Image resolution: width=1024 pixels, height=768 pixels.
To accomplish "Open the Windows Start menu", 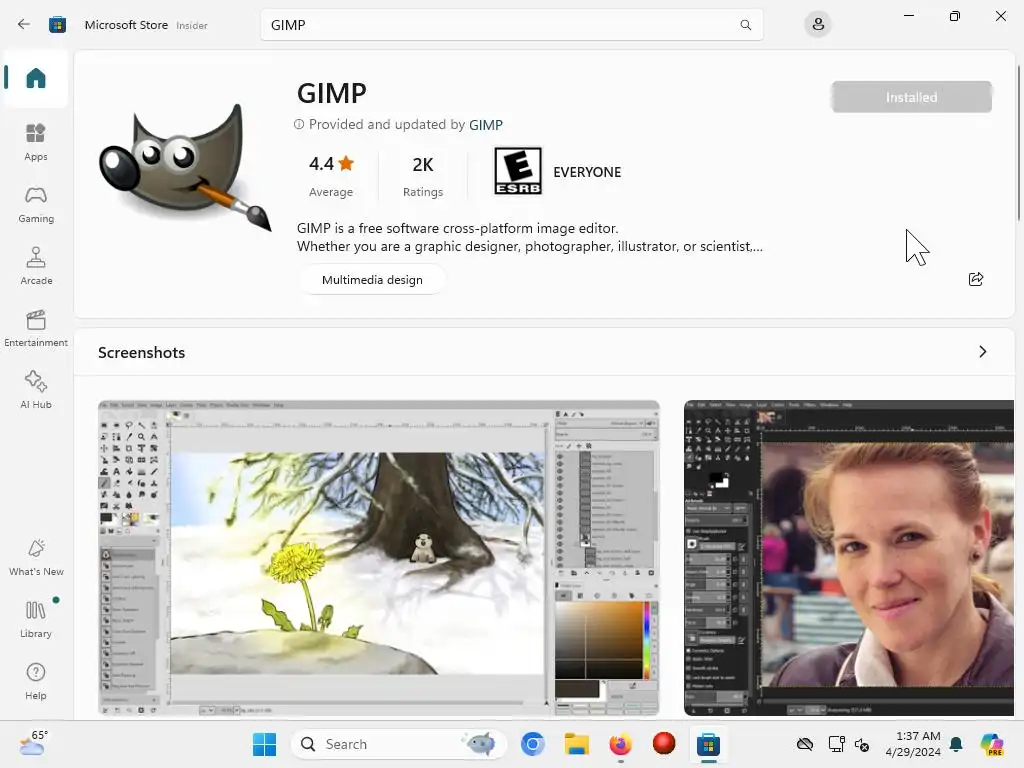I will coord(264,744).
